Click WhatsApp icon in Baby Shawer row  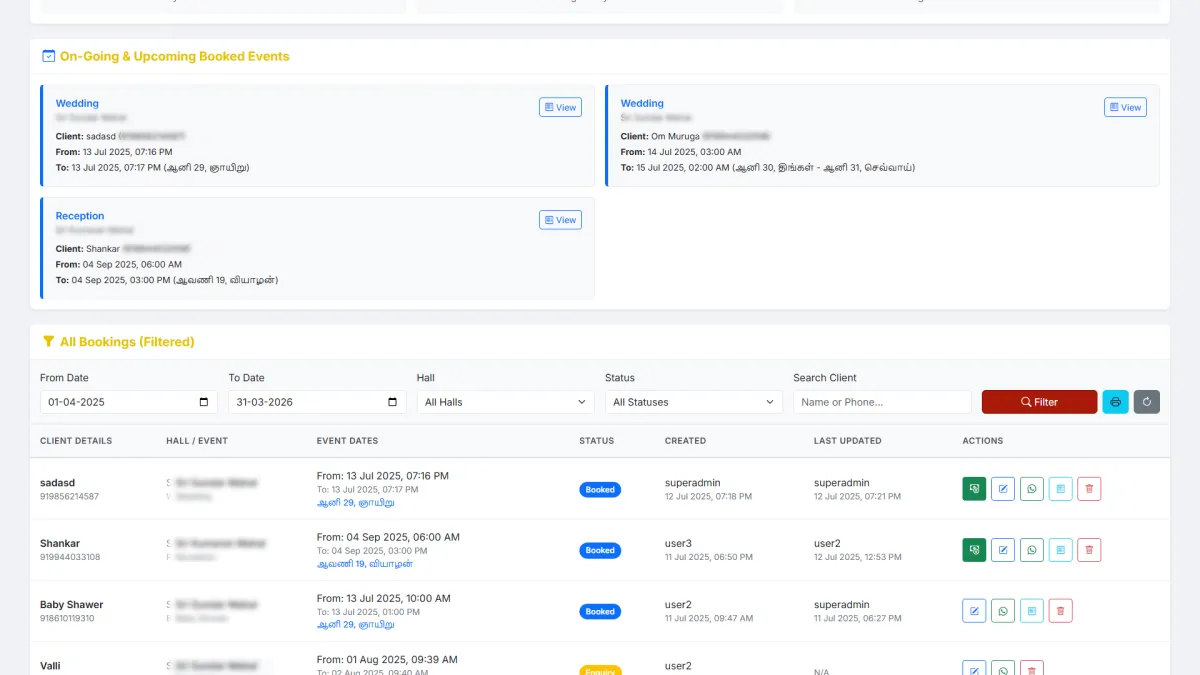(1003, 611)
